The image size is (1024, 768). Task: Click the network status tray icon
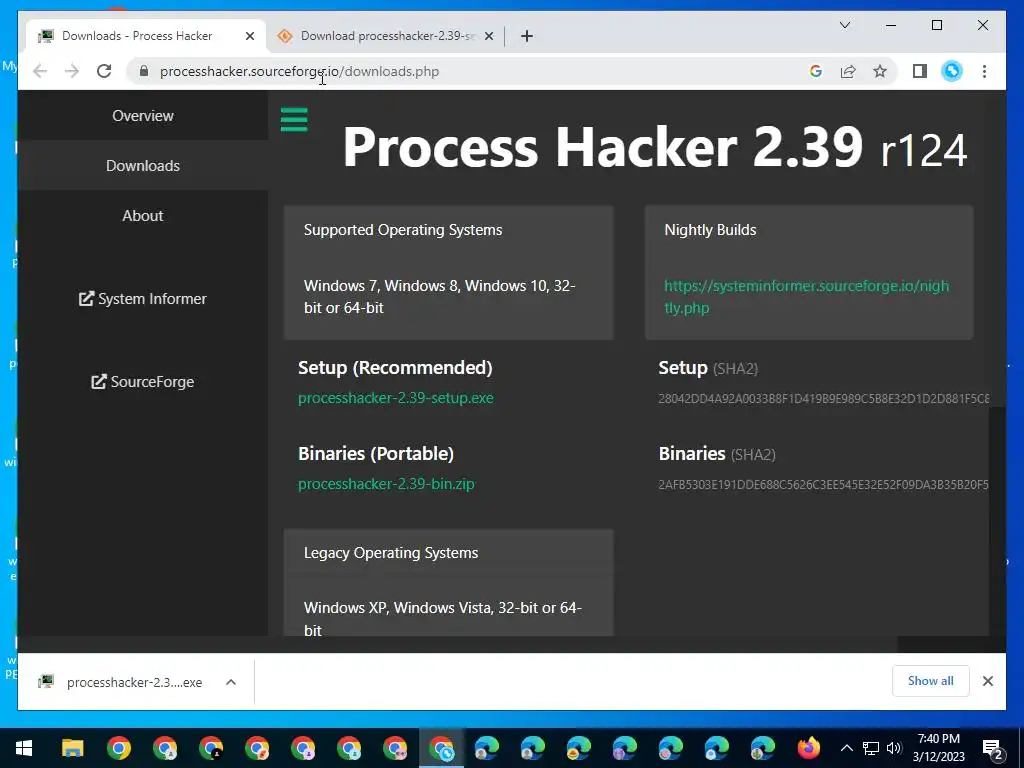click(871, 748)
